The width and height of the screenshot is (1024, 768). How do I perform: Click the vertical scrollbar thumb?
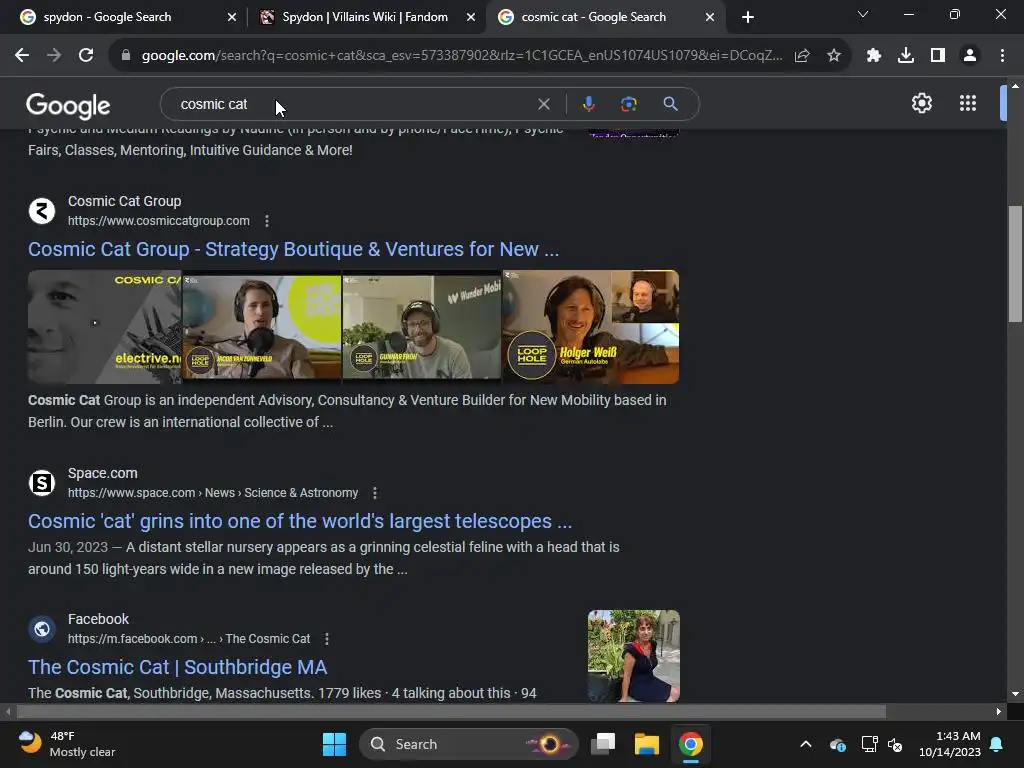(1015, 264)
